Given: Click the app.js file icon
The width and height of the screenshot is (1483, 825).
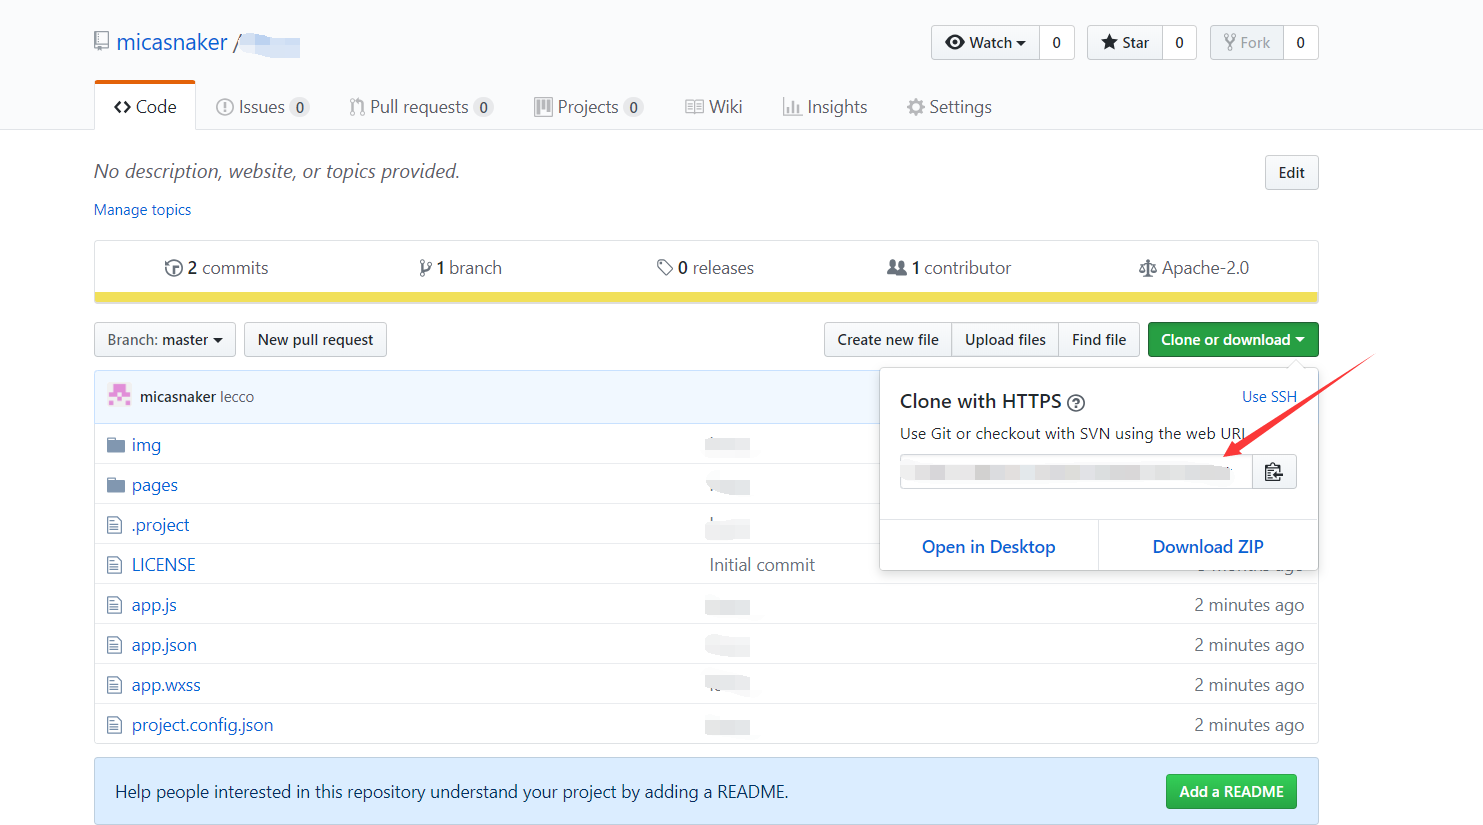Looking at the screenshot, I should pos(115,605).
